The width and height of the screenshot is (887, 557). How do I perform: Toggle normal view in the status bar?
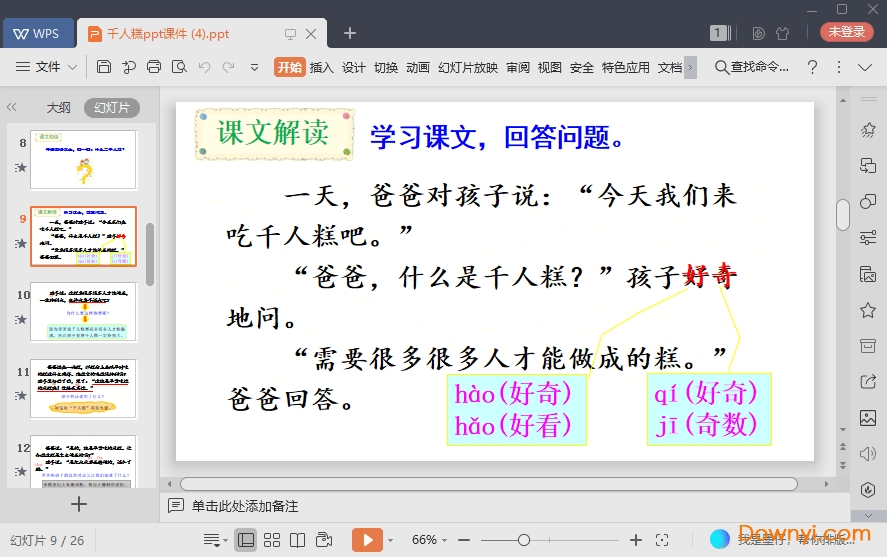(x=246, y=540)
